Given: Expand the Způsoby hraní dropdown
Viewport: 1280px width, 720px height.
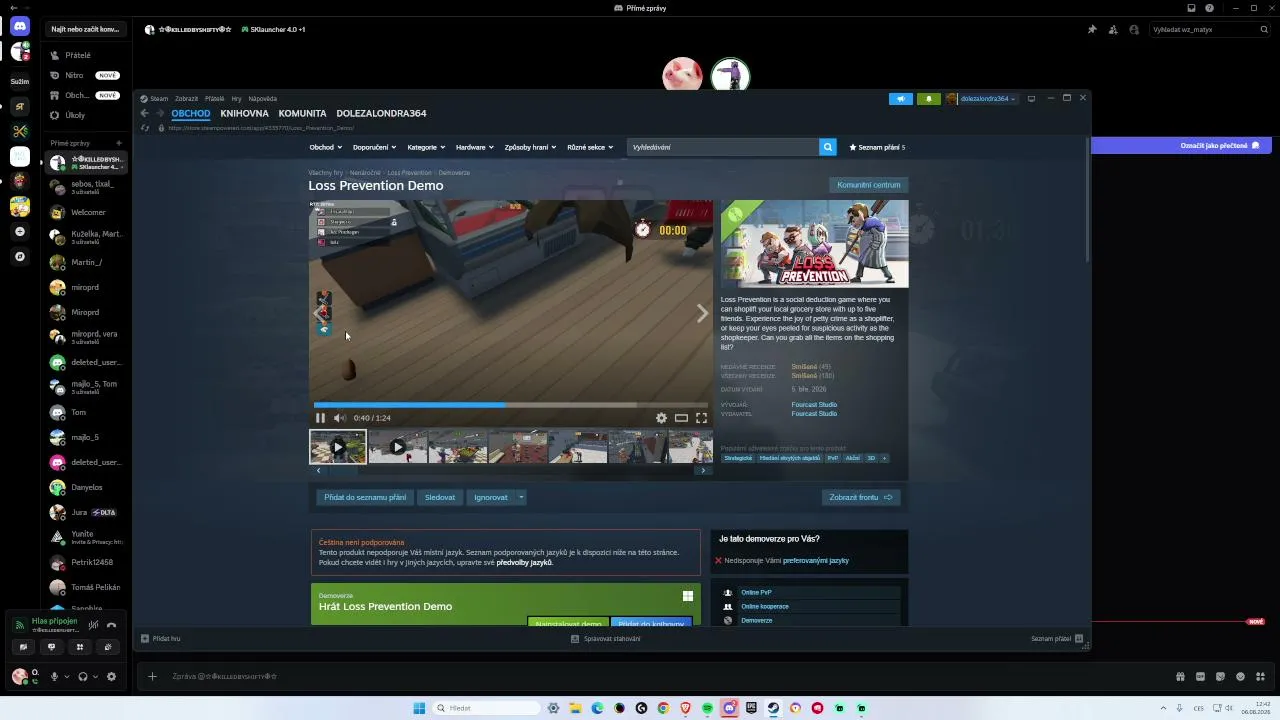Looking at the screenshot, I should pyautogui.click(x=531, y=147).
